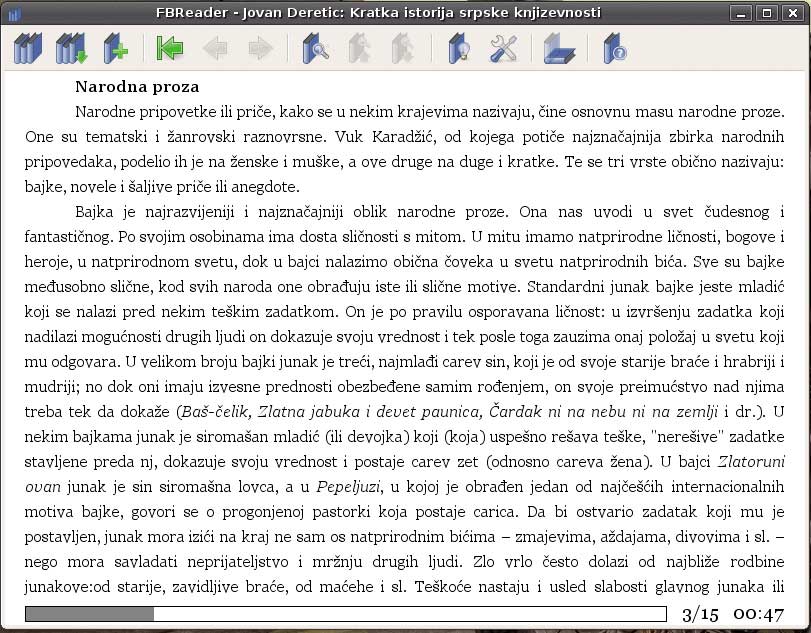811x633 pixels.
Task: Click the FBReader app icon in title bar
Action: 14,13
